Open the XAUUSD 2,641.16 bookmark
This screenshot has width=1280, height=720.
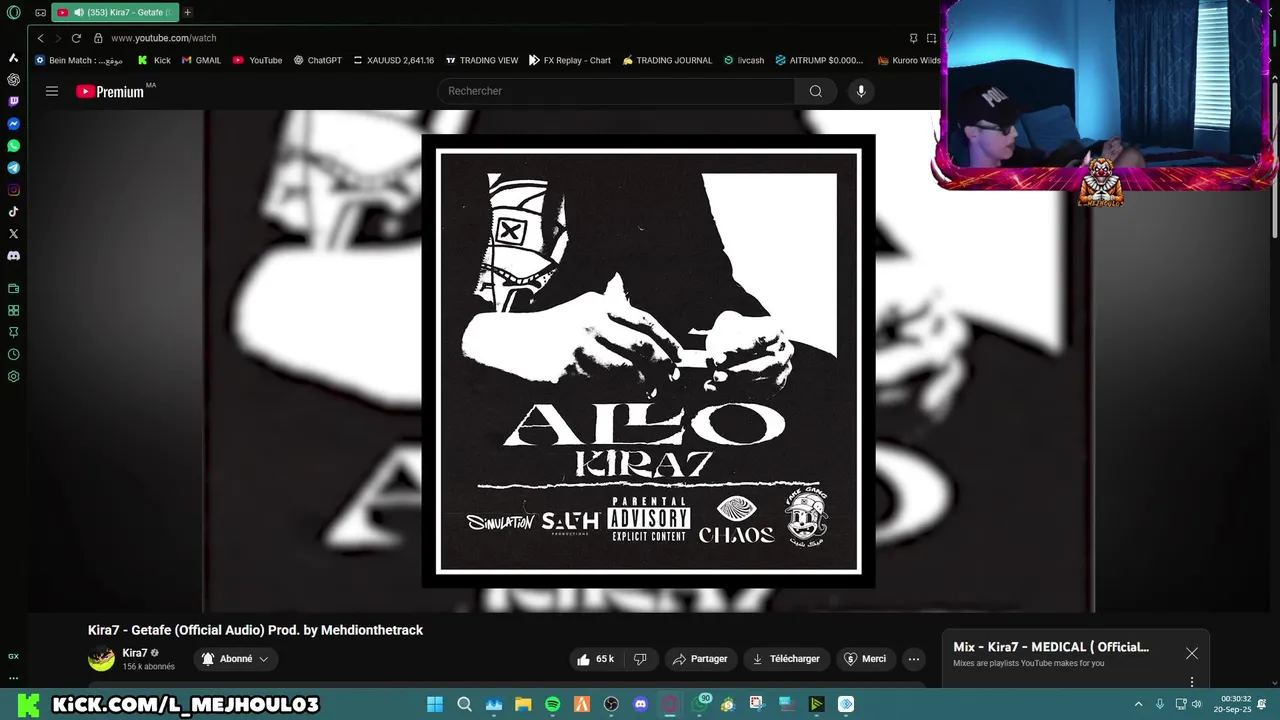pyautogui.click(x=393, y=60)
